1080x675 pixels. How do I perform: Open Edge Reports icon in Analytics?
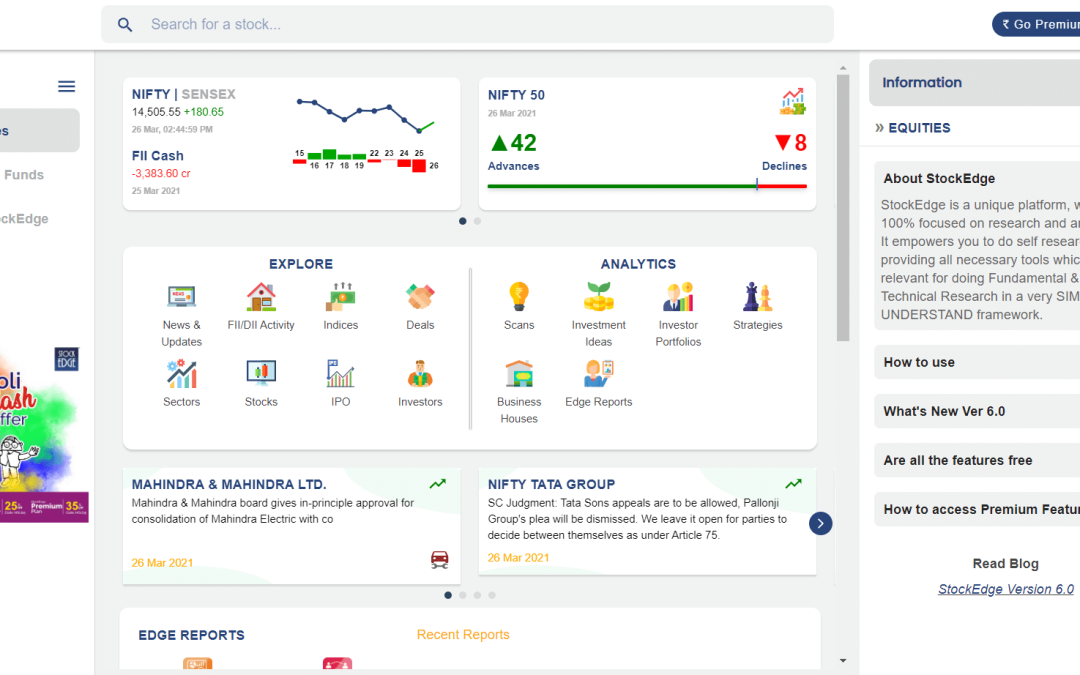599,374
